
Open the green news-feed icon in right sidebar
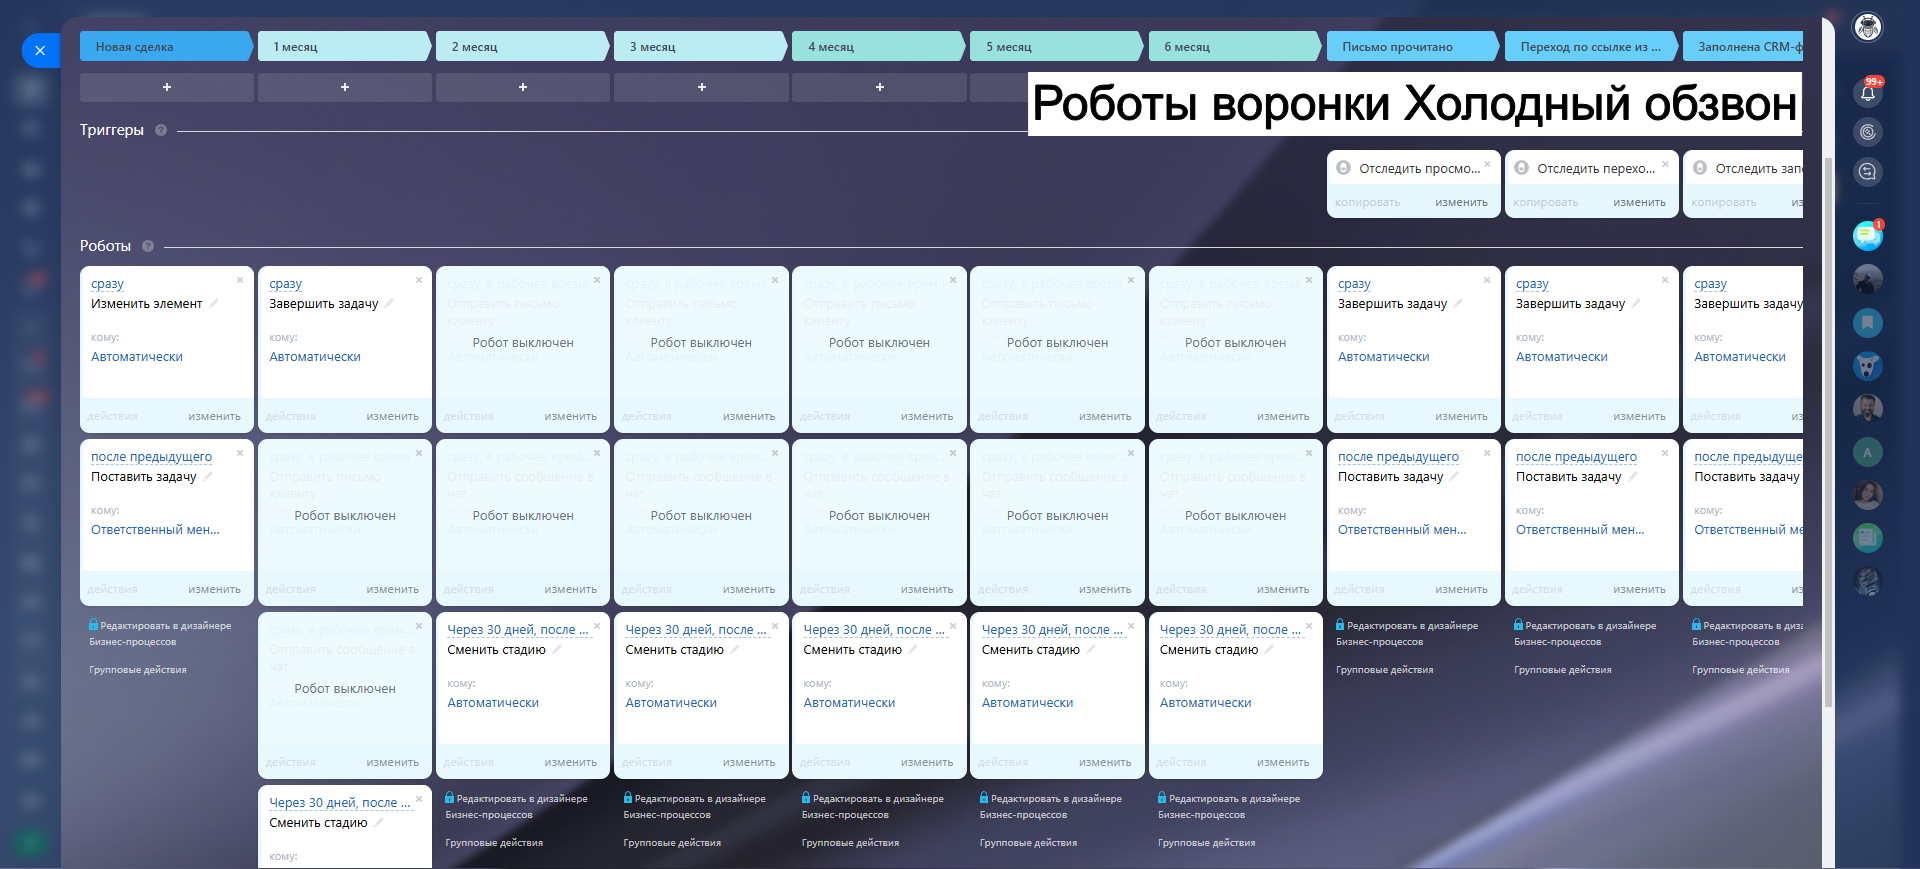tap(1867, 538)
